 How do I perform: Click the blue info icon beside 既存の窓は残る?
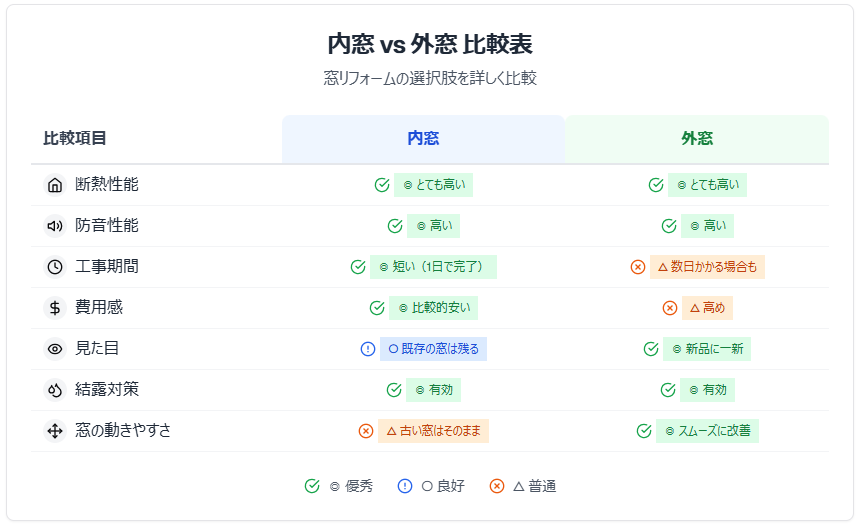click(368, 349)
